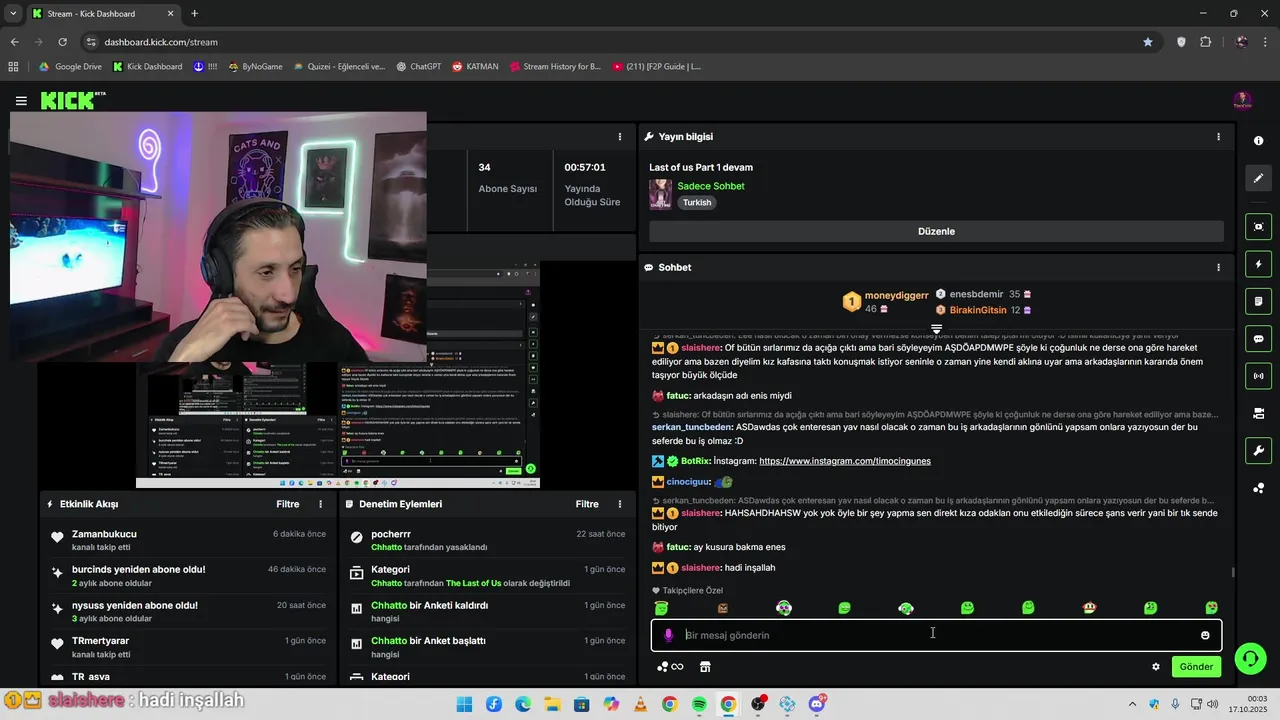The height and width of the screenshot is (720, 1280).
Task: Click the sidebar icon above the wrench
Action: 1258,413
